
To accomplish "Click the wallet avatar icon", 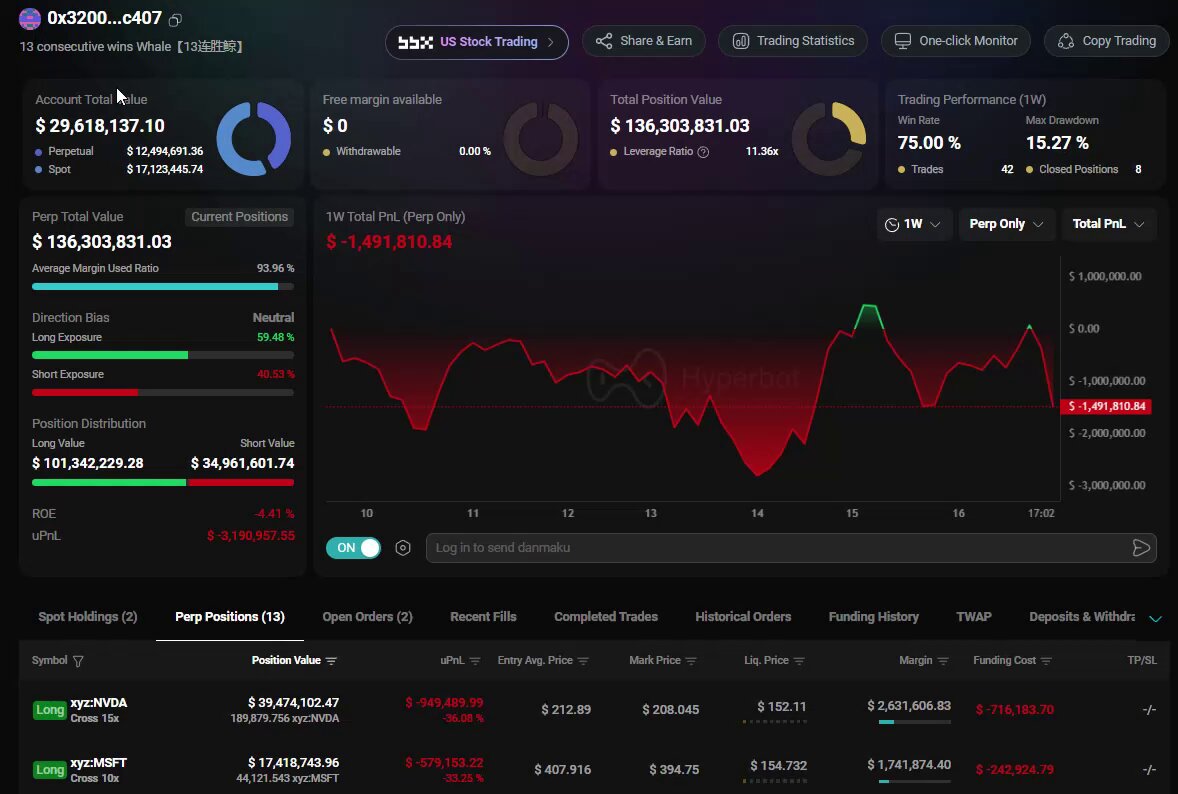I will 30,19.
